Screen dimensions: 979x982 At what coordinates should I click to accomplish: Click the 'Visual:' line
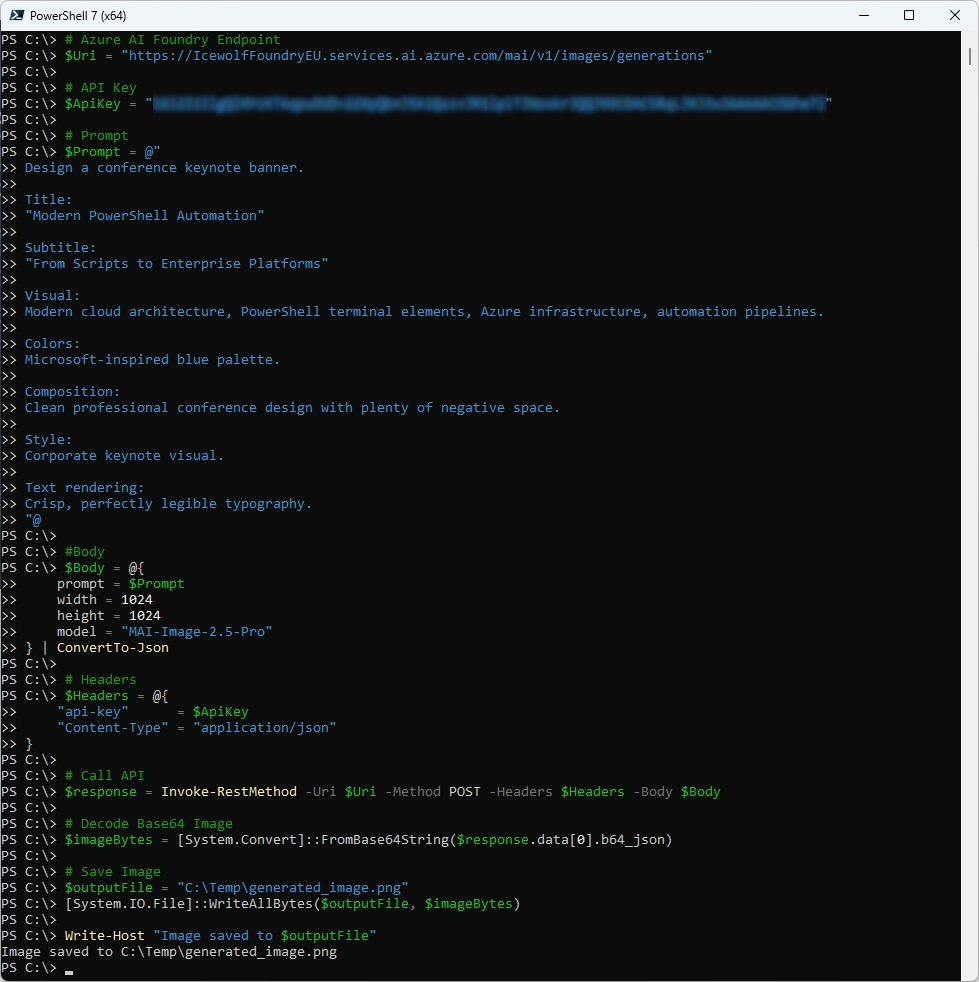53,296
